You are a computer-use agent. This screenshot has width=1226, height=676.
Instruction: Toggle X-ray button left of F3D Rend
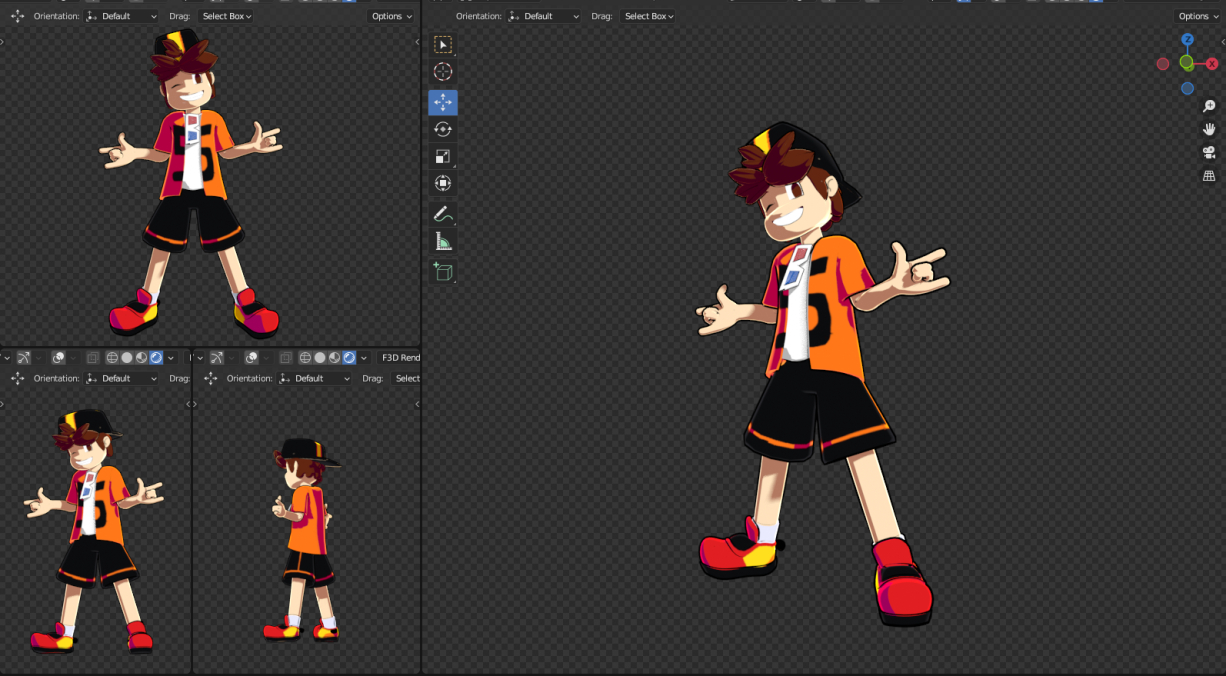286,358
